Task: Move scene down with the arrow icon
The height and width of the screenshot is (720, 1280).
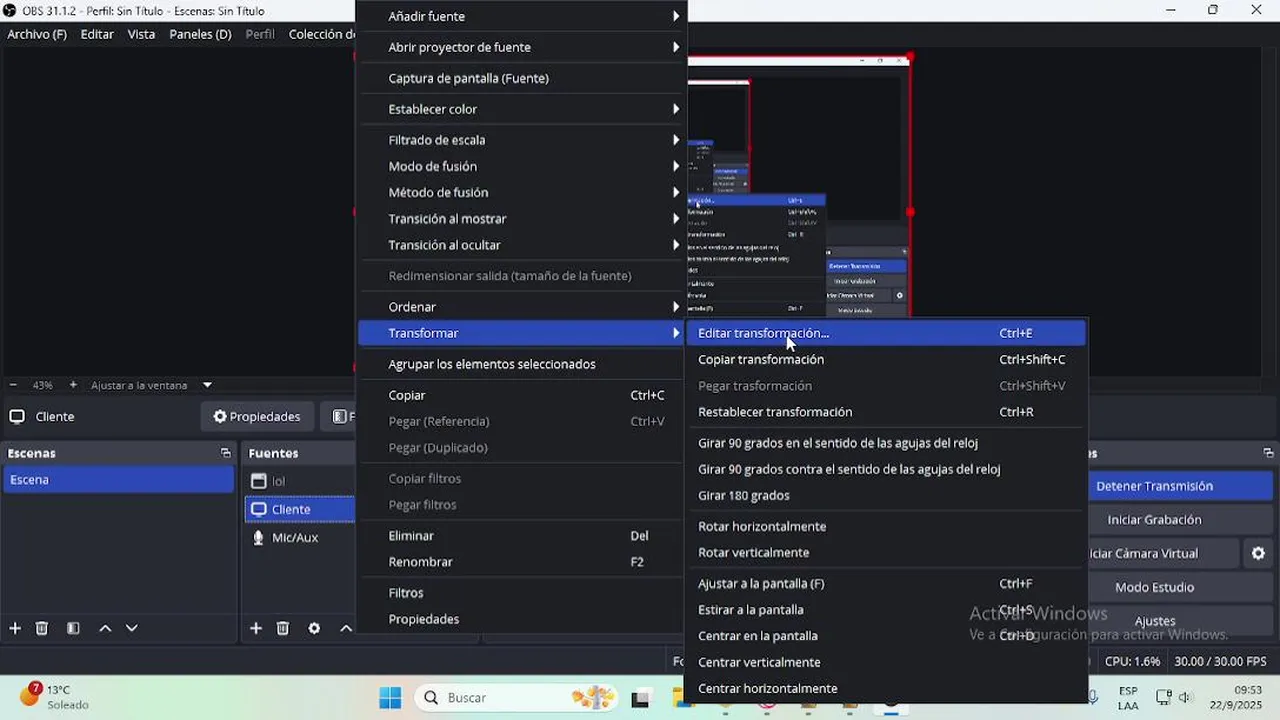Action: click(131, 628)
